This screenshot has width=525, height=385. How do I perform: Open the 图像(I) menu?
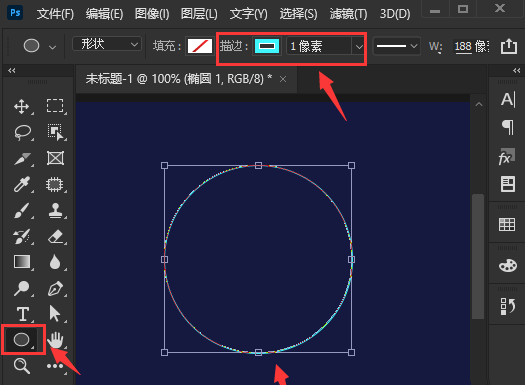point(152,14)
